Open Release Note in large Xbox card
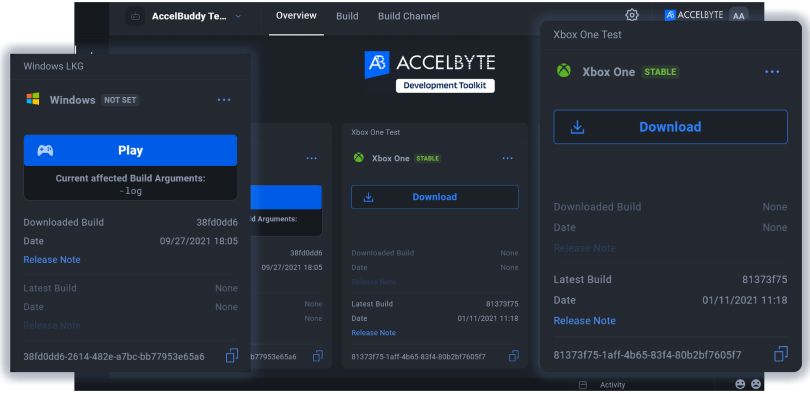The height and width of the screenshot is (394, 810). click(584, 321)
